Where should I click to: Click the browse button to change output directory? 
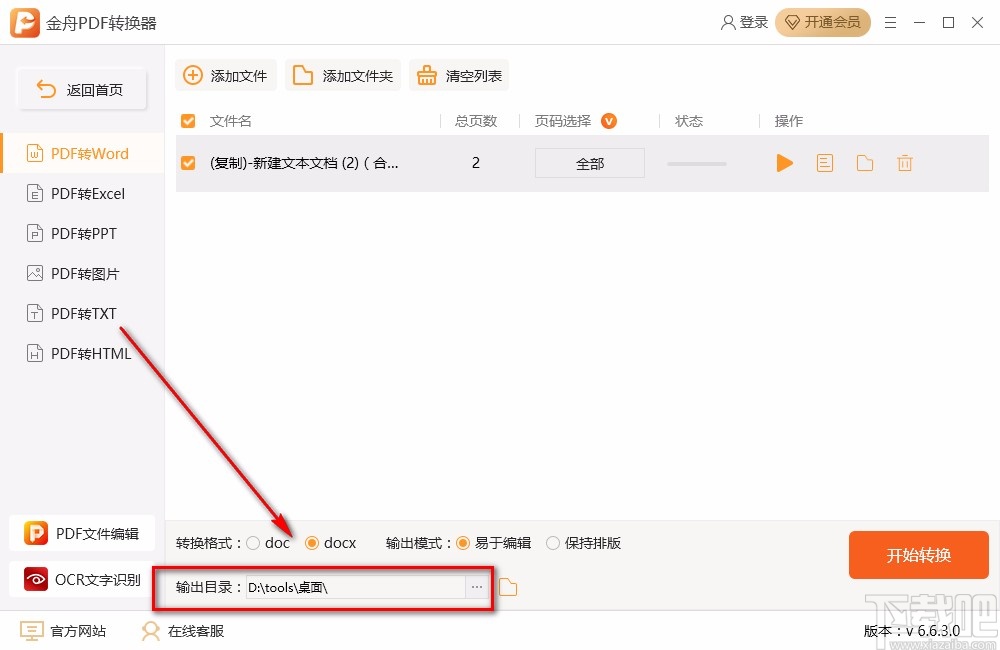pos(477,587)
